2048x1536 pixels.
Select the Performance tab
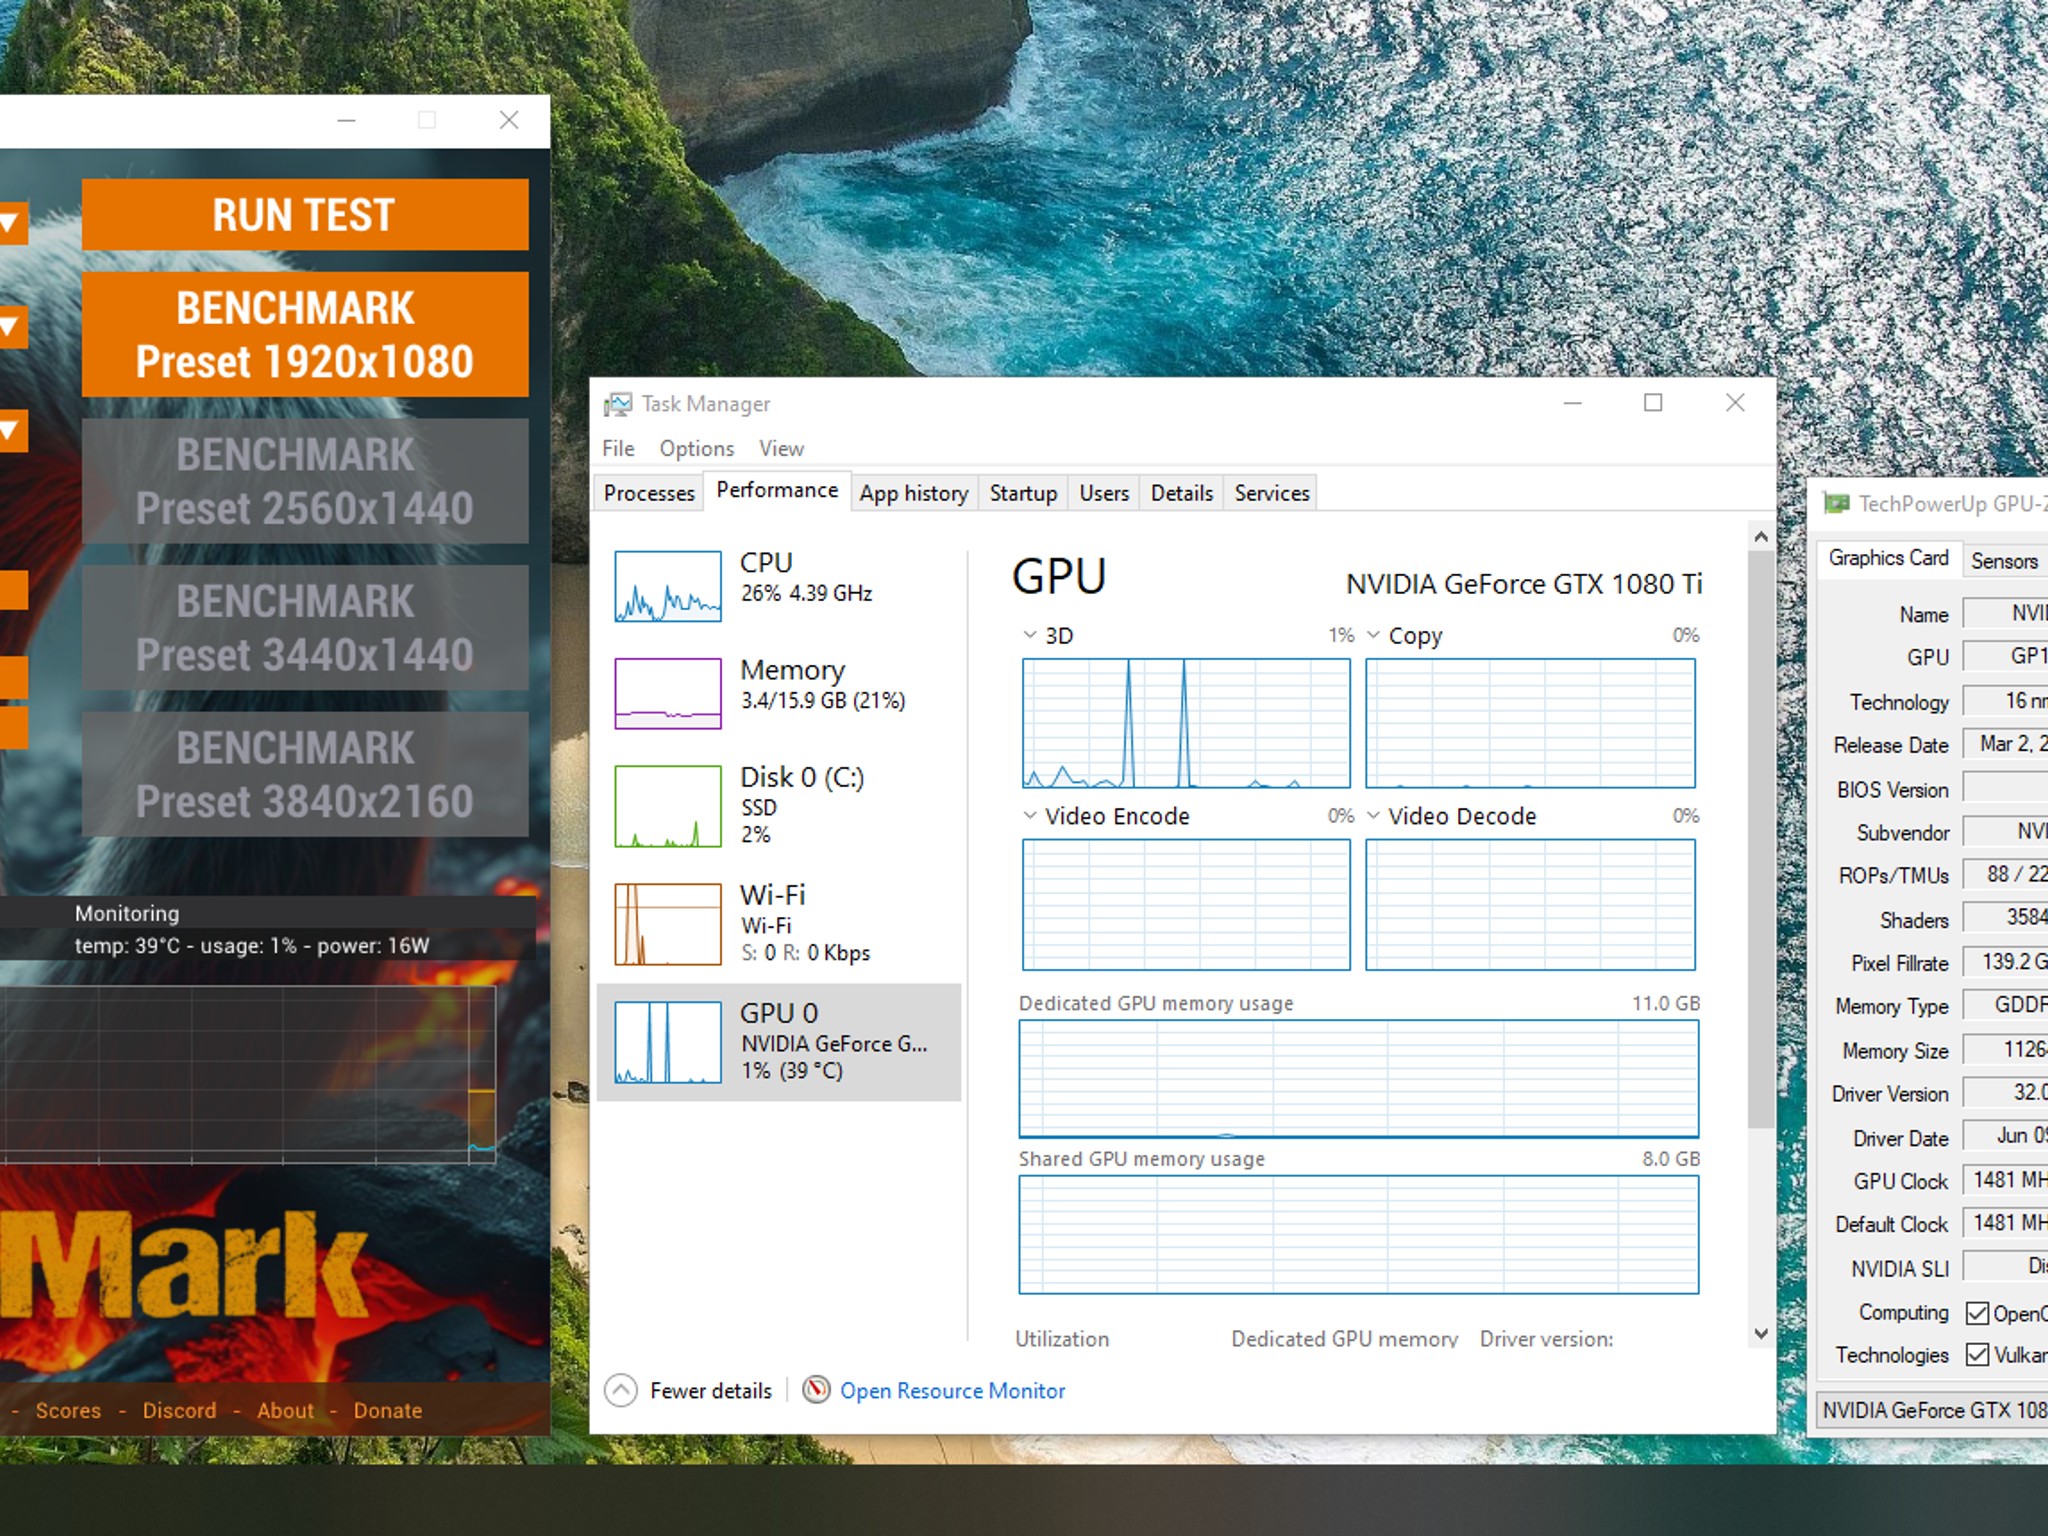pyautogui.click(x=777, y=491)
